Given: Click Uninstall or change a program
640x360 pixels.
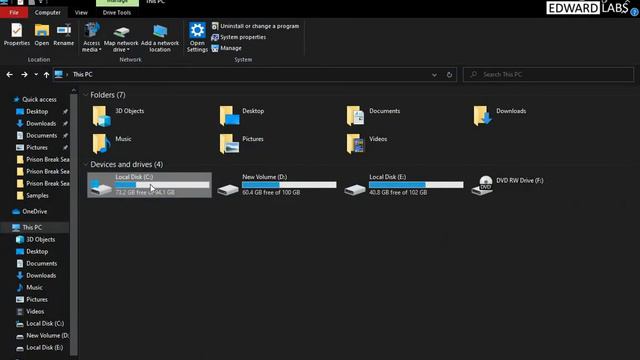Looking at the screenshot, I should click(255, 26).
